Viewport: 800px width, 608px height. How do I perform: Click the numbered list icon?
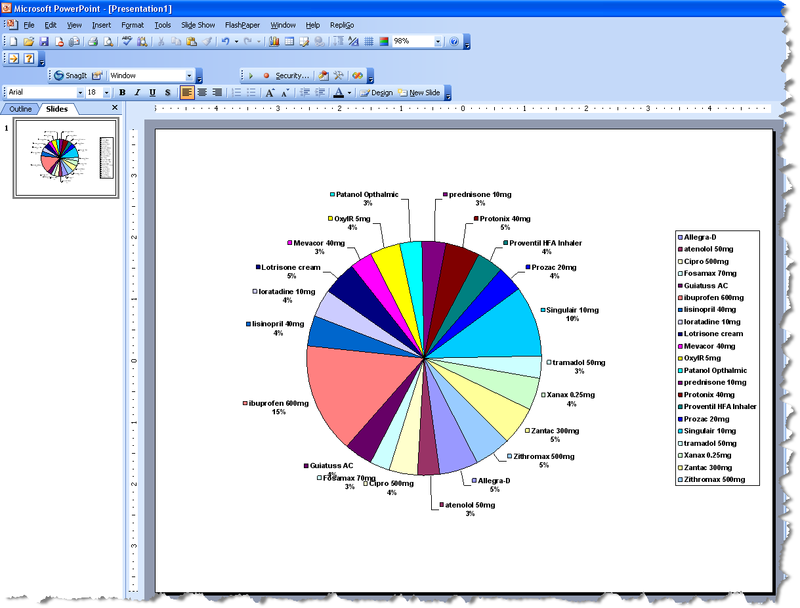236,92
